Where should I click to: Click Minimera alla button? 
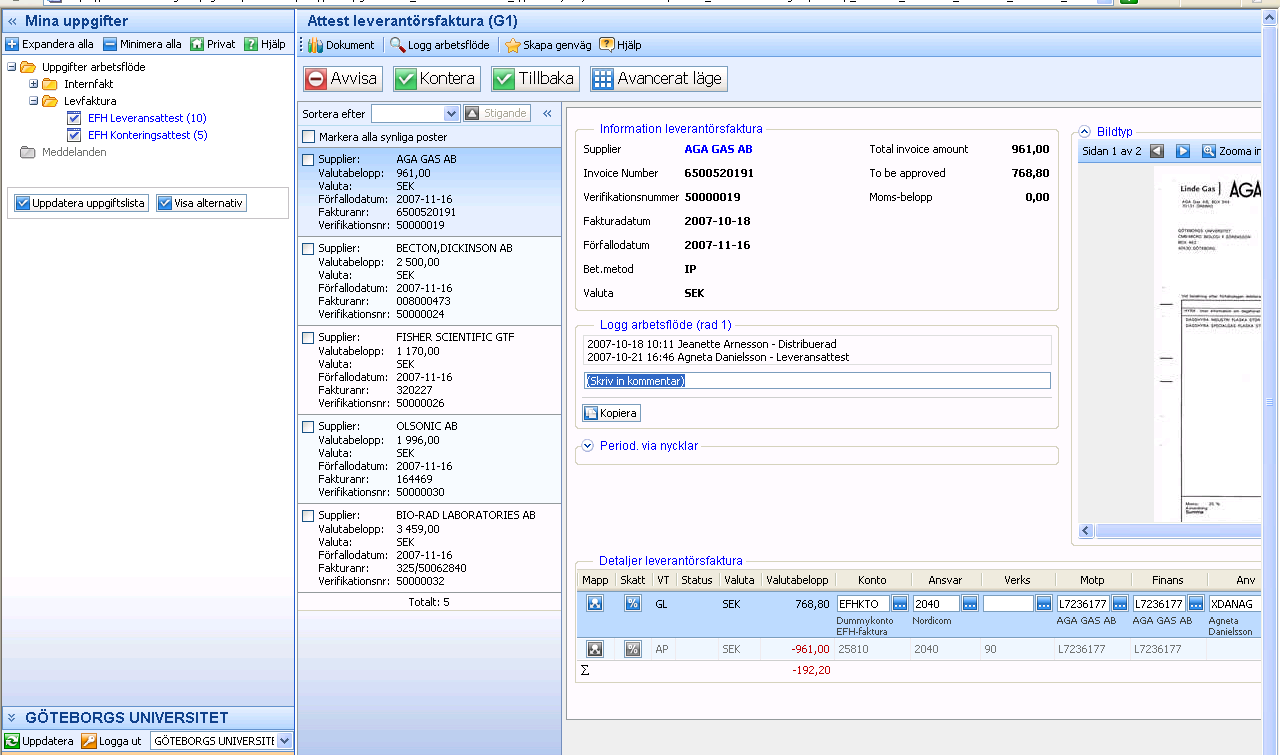pyautogui.click(x=142, y=44)
